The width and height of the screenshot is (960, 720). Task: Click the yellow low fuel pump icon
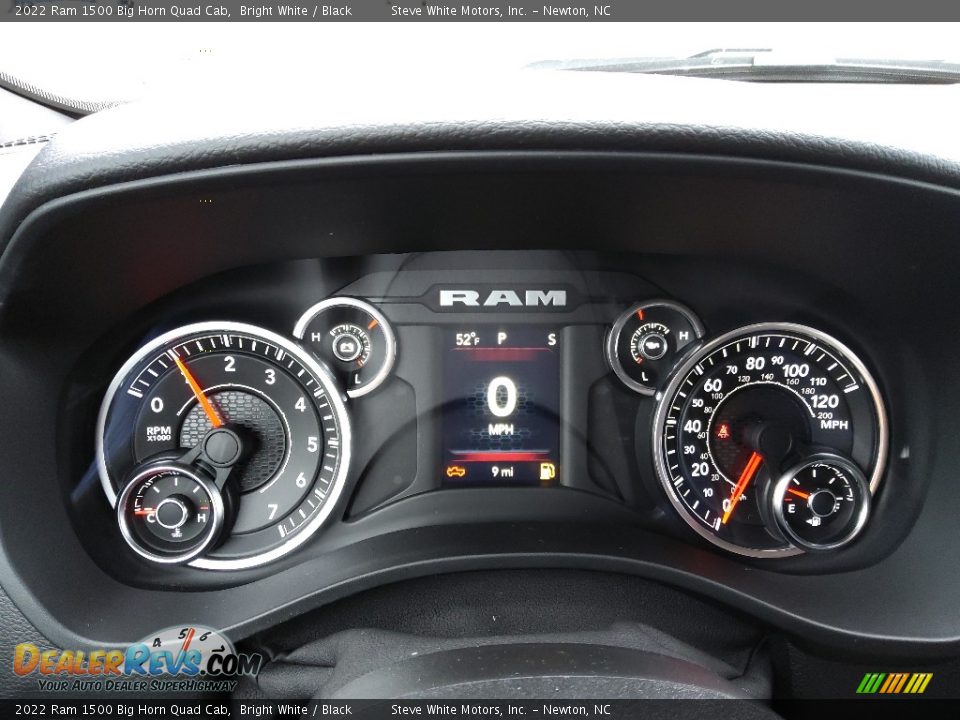[x=547, y=471]
